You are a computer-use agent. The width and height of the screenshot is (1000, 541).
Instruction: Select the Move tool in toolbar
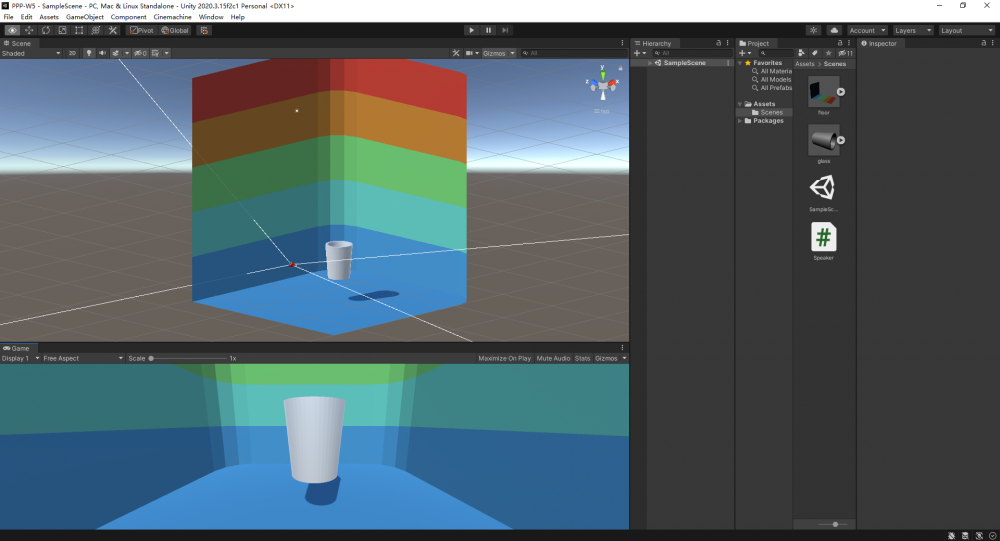(29, 30)
